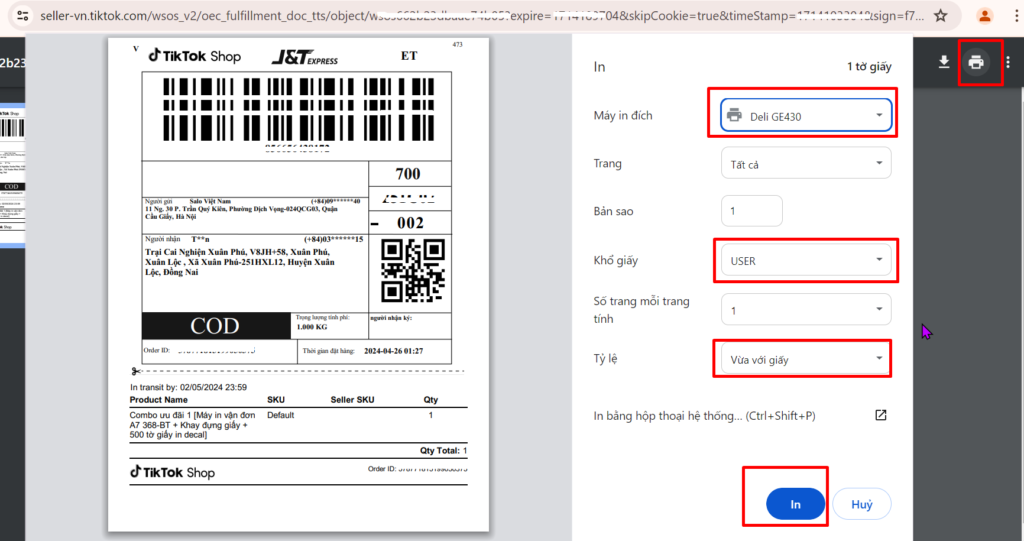Click the download icon in PDF toolbar
Viewport: 1024px width, 541px height.
[x=943, y=63]
